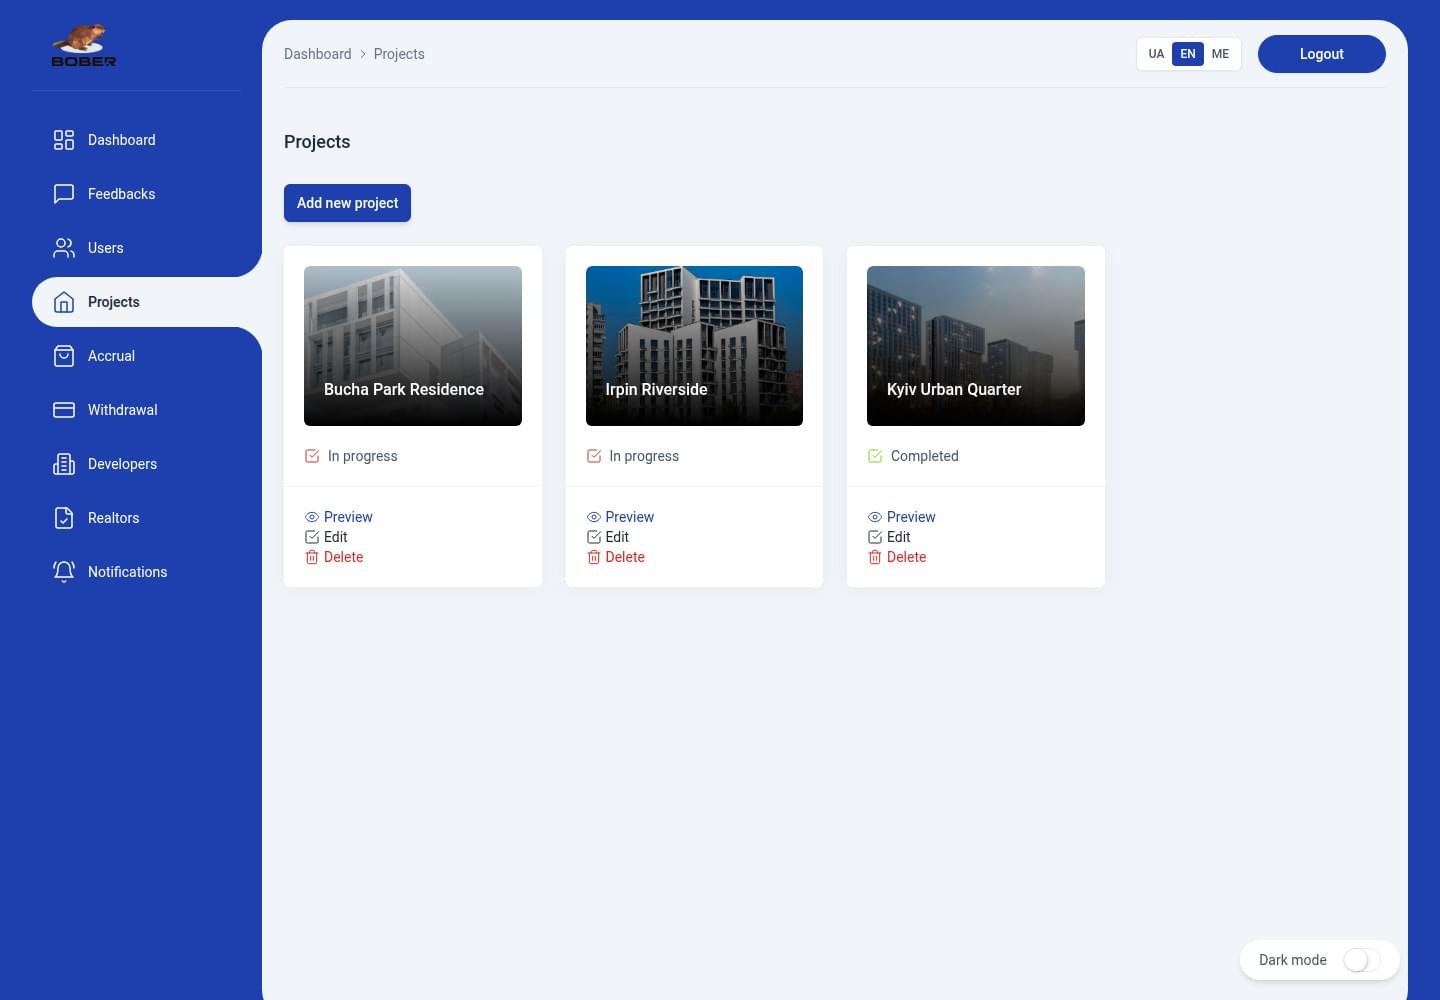Click the 'Completed' status text

pos(925,456)
